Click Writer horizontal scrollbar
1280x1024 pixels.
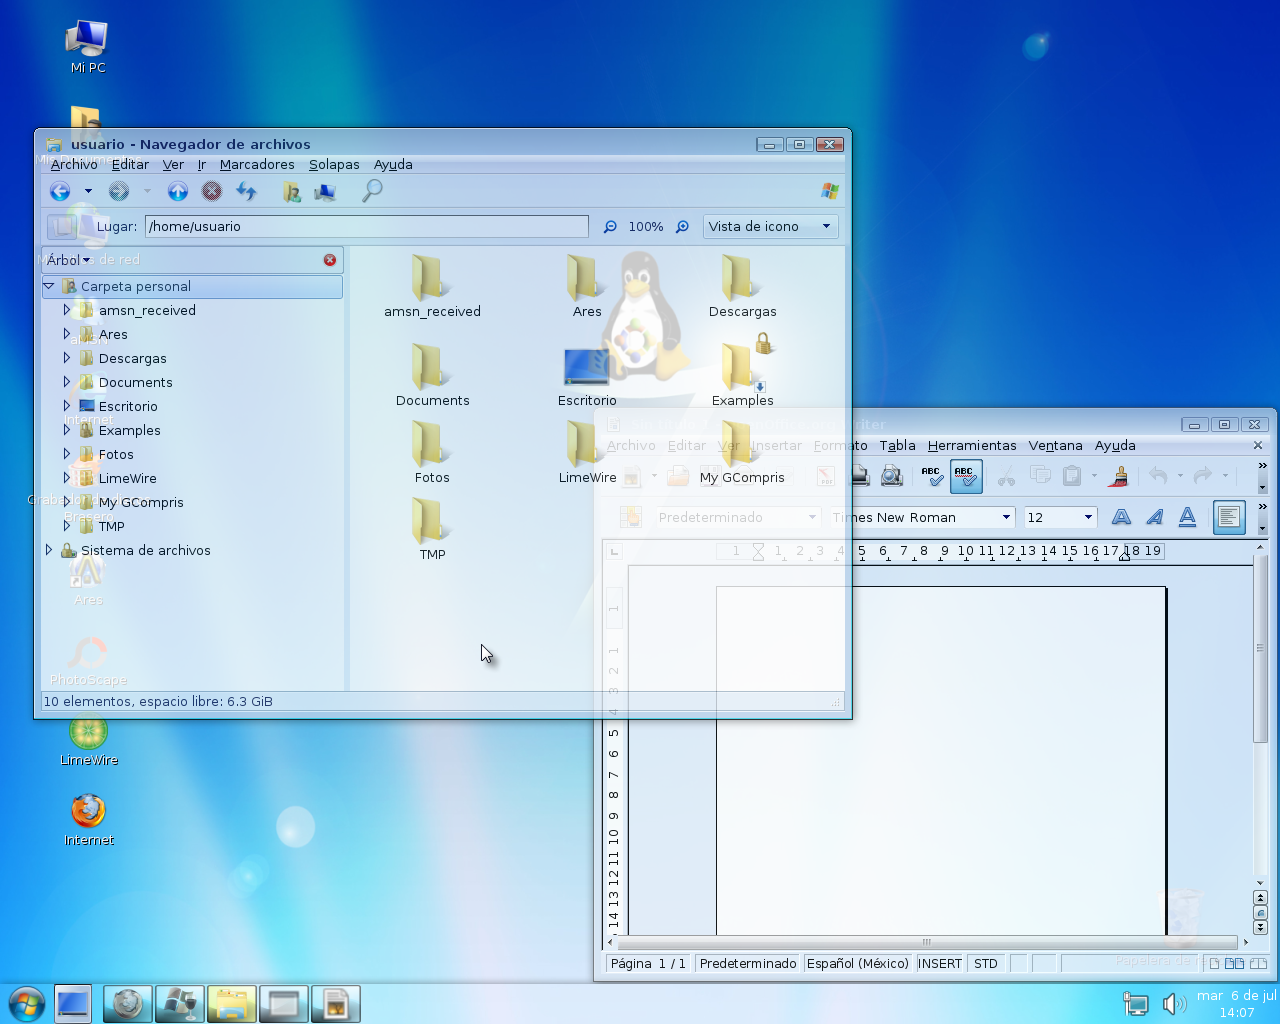927,942
